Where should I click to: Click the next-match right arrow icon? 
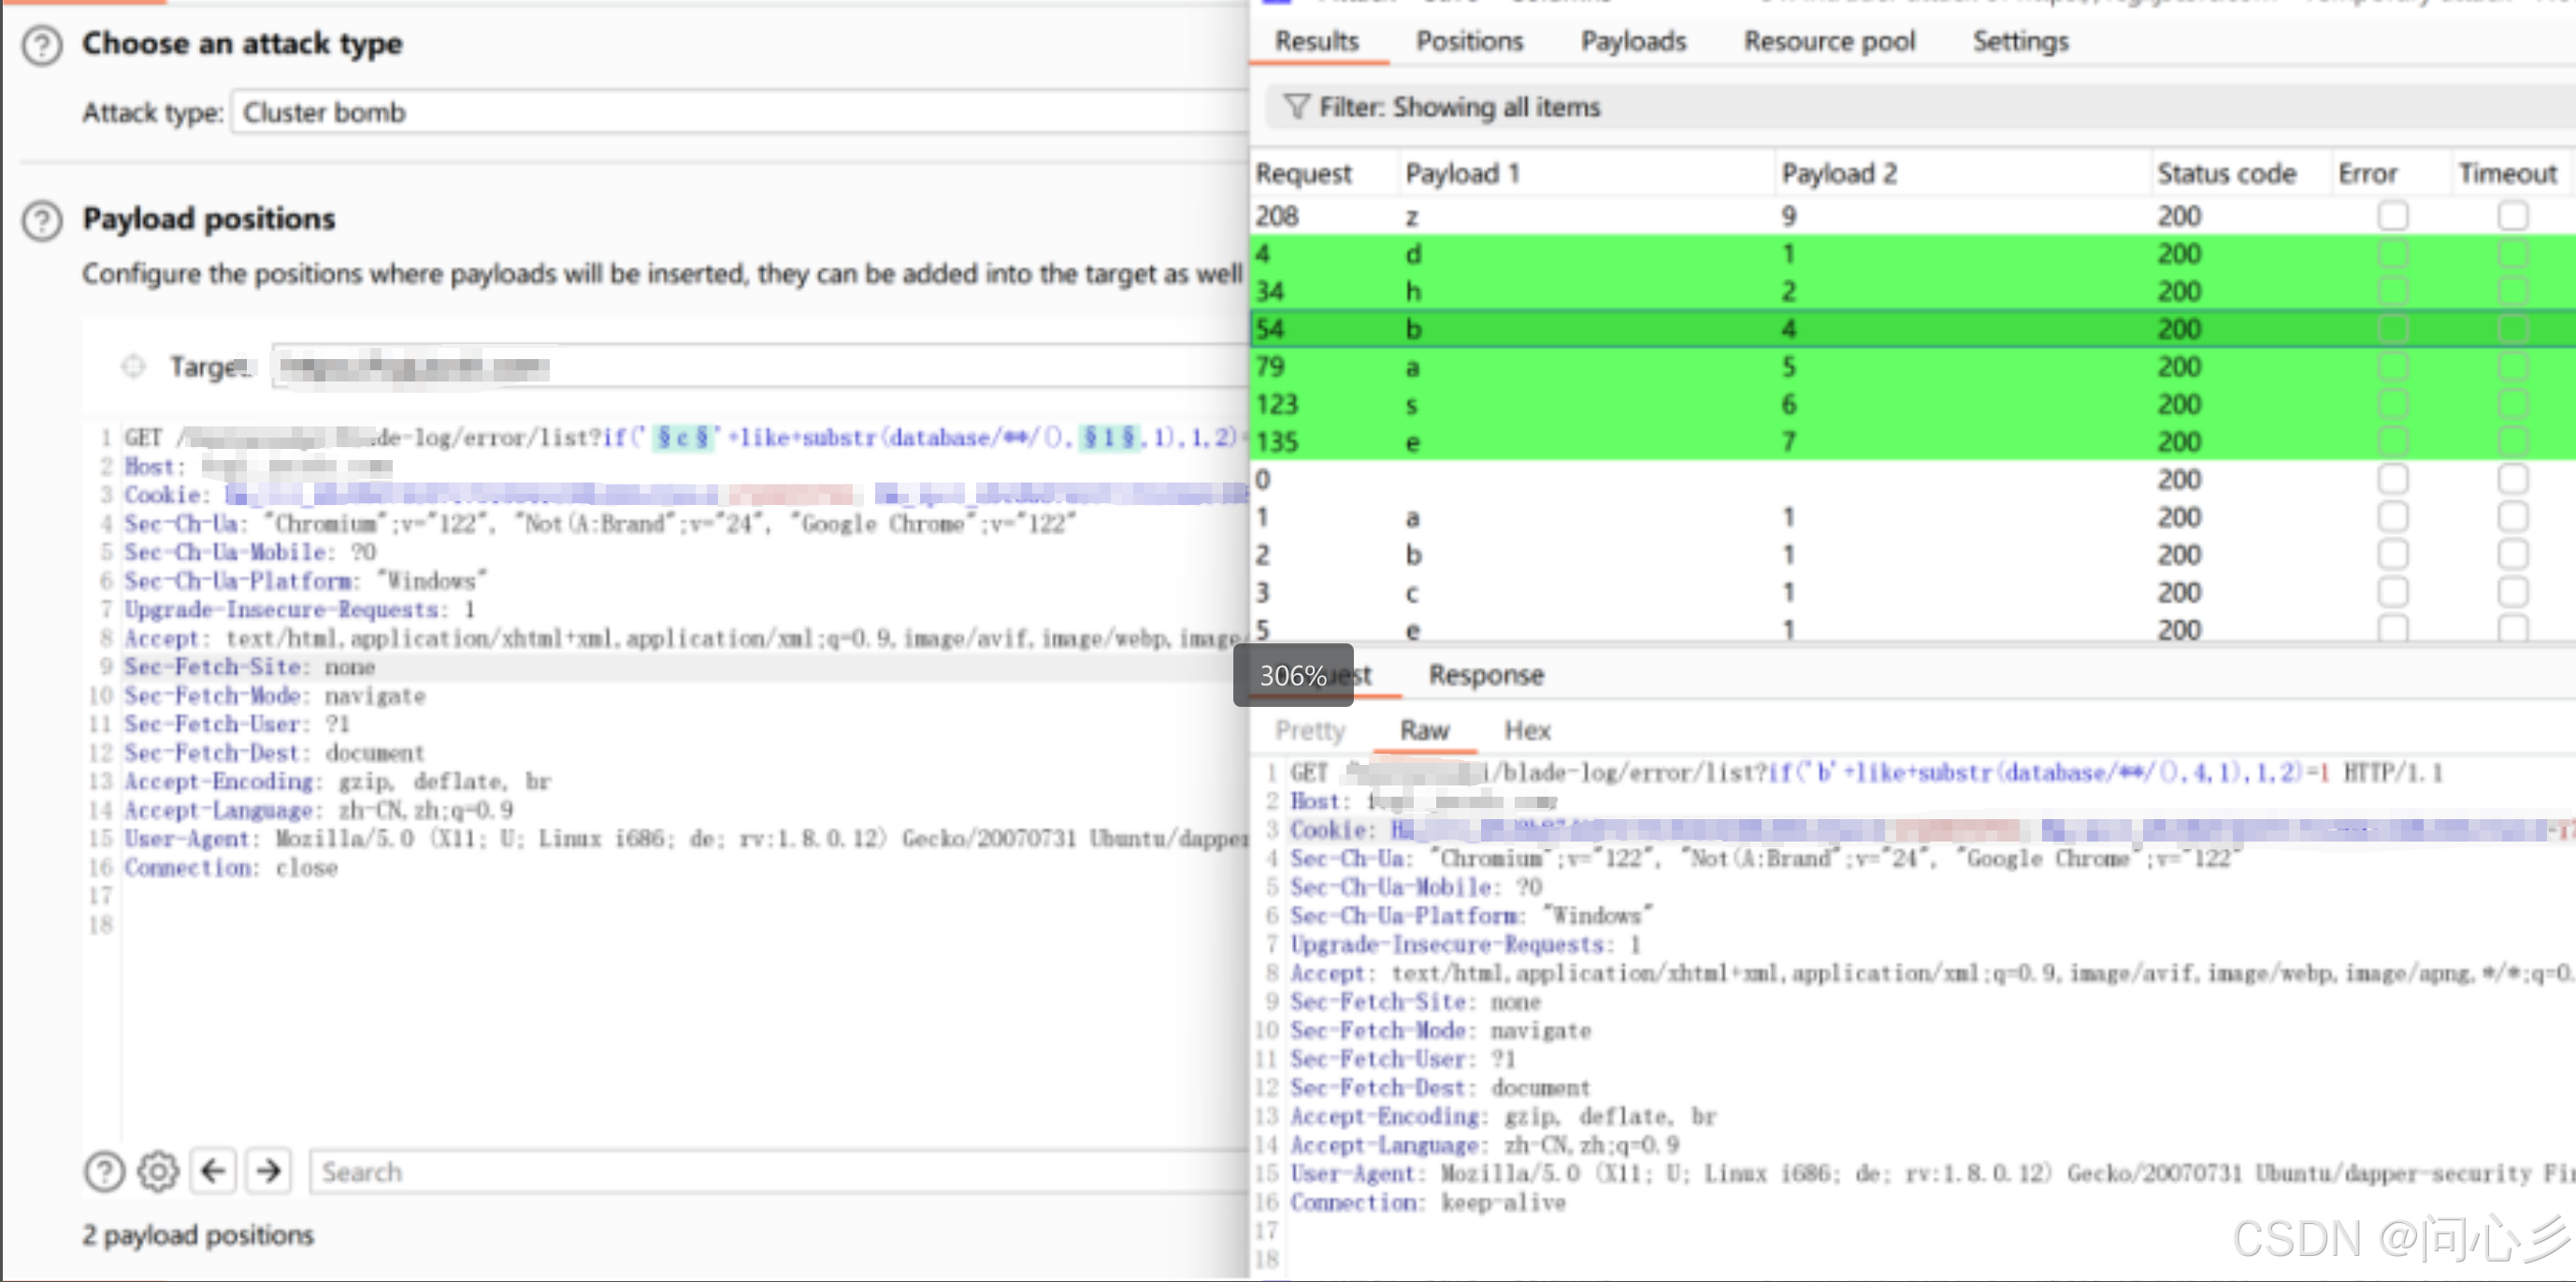click(268, 1171)
